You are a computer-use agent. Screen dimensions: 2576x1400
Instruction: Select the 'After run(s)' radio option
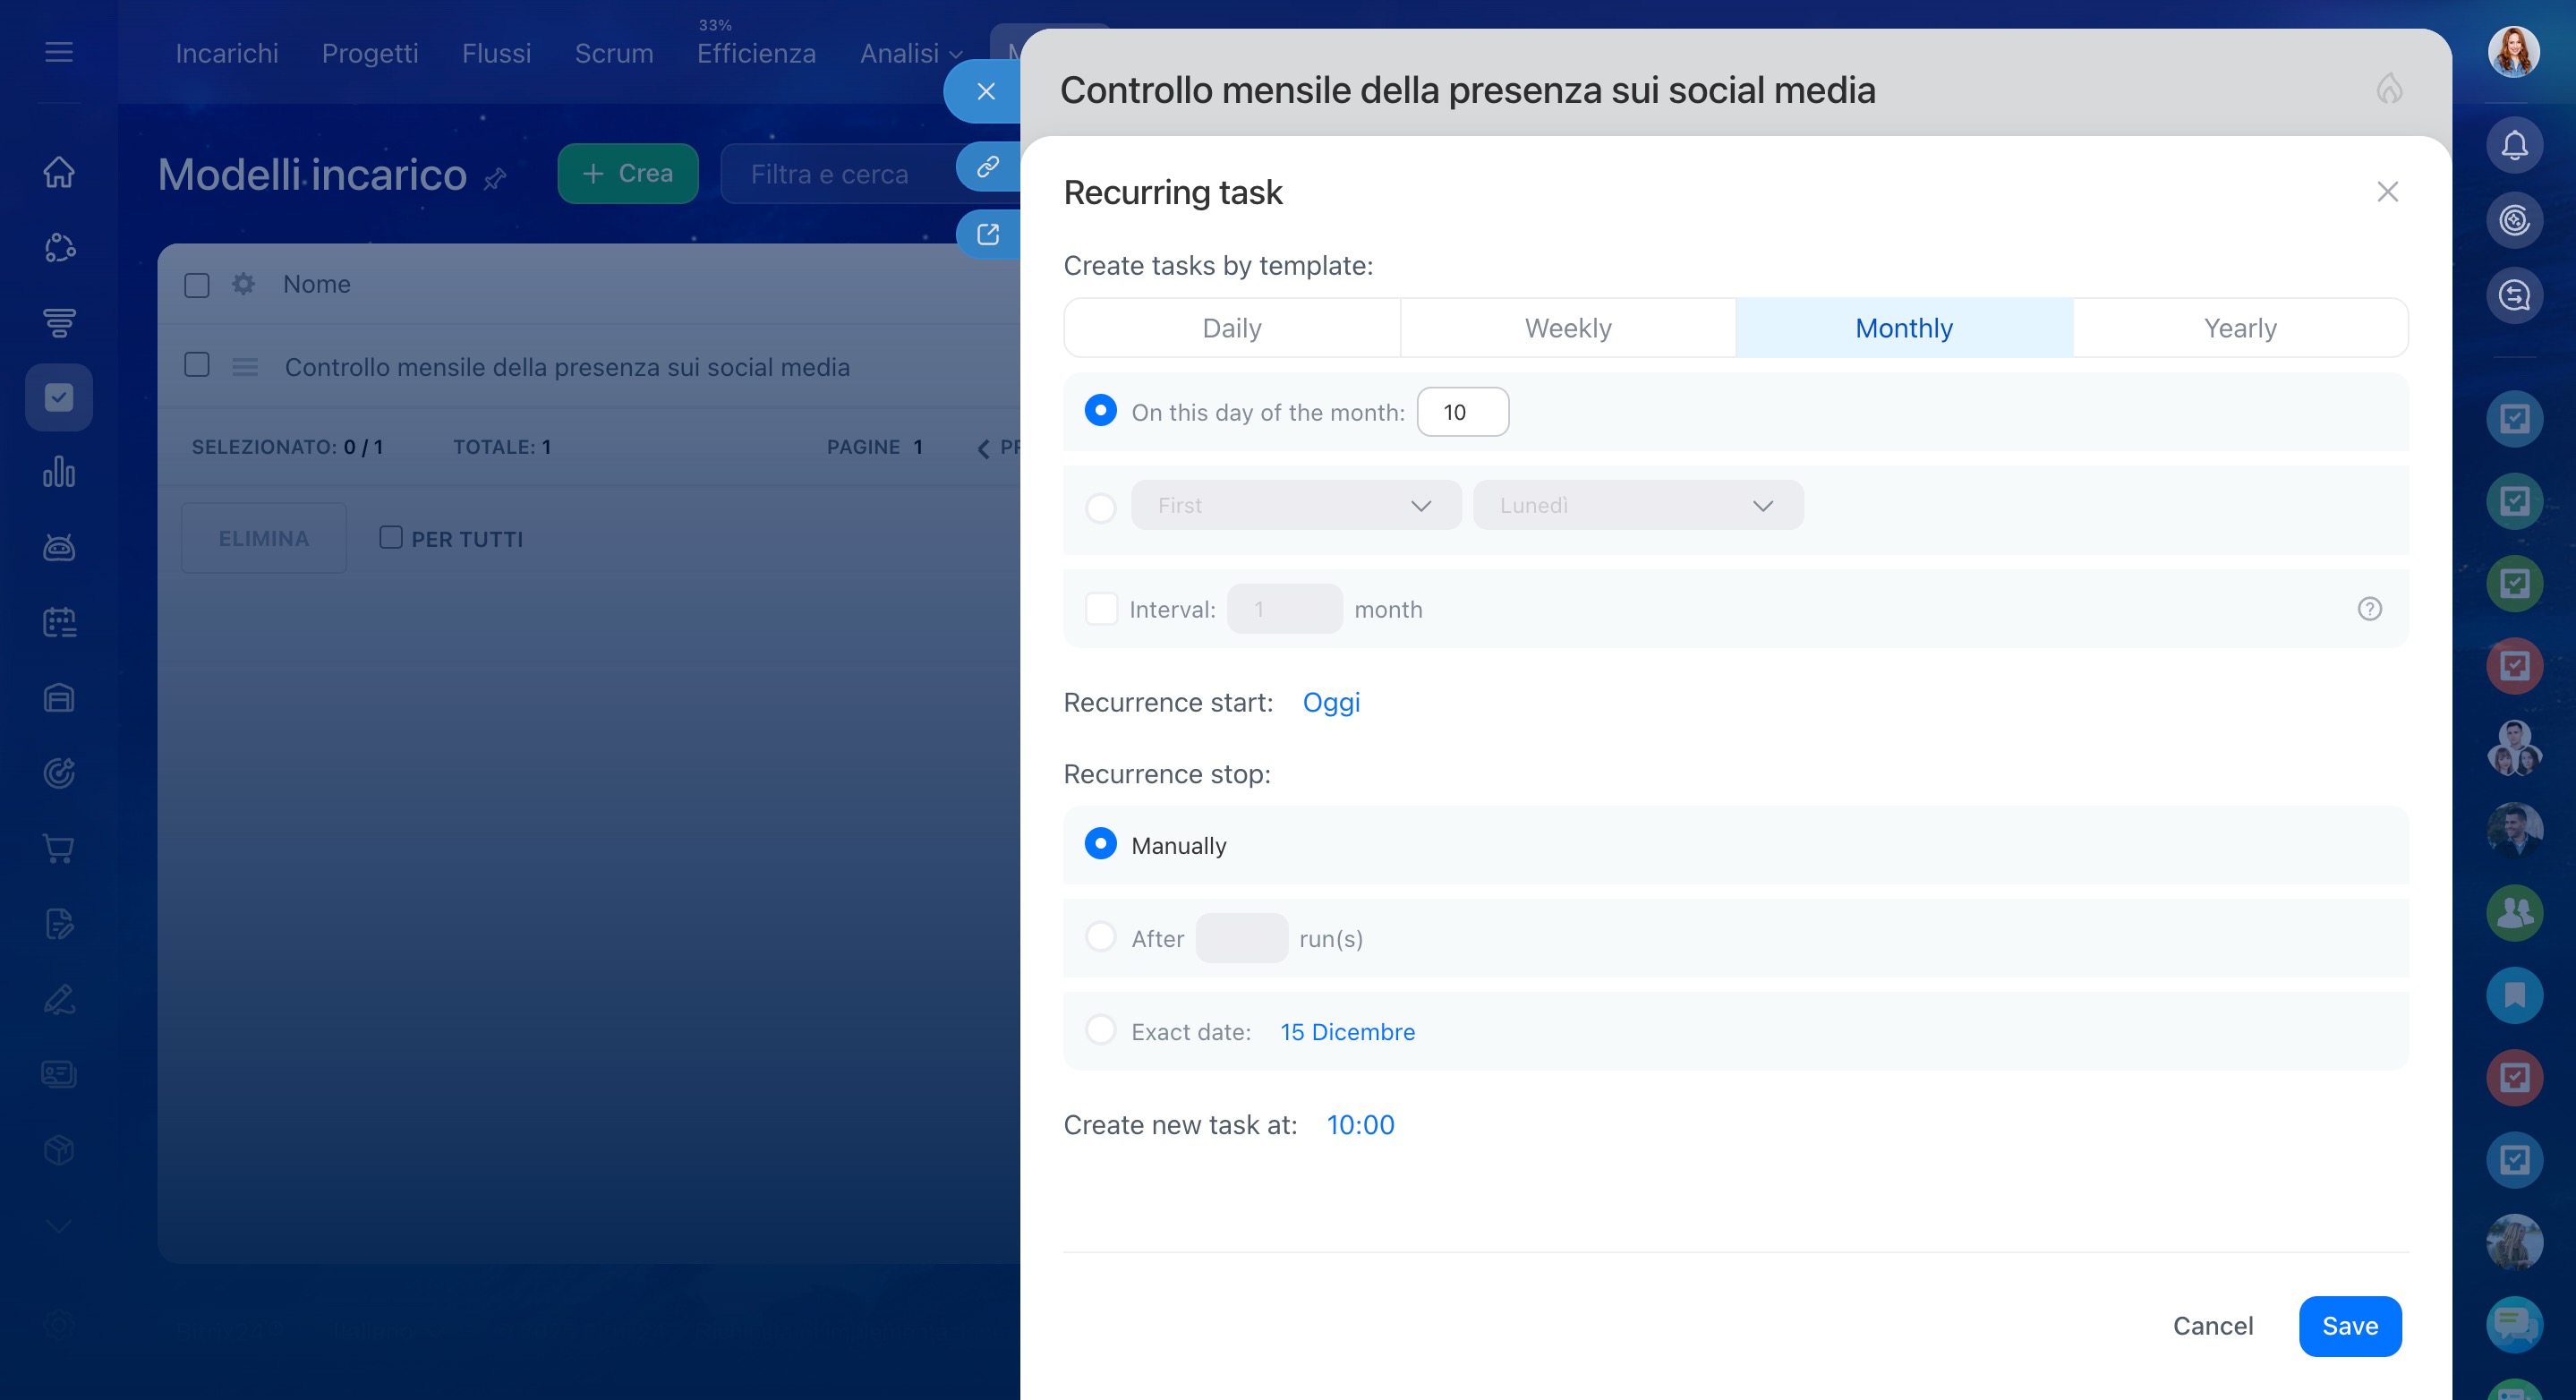(1100, 937)
